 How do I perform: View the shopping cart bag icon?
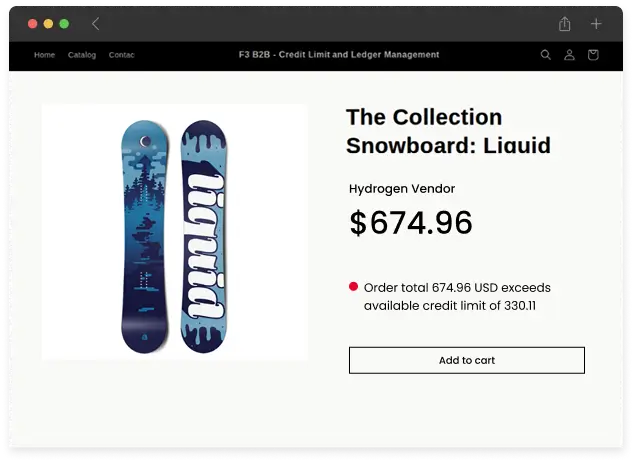pos(593,55)
